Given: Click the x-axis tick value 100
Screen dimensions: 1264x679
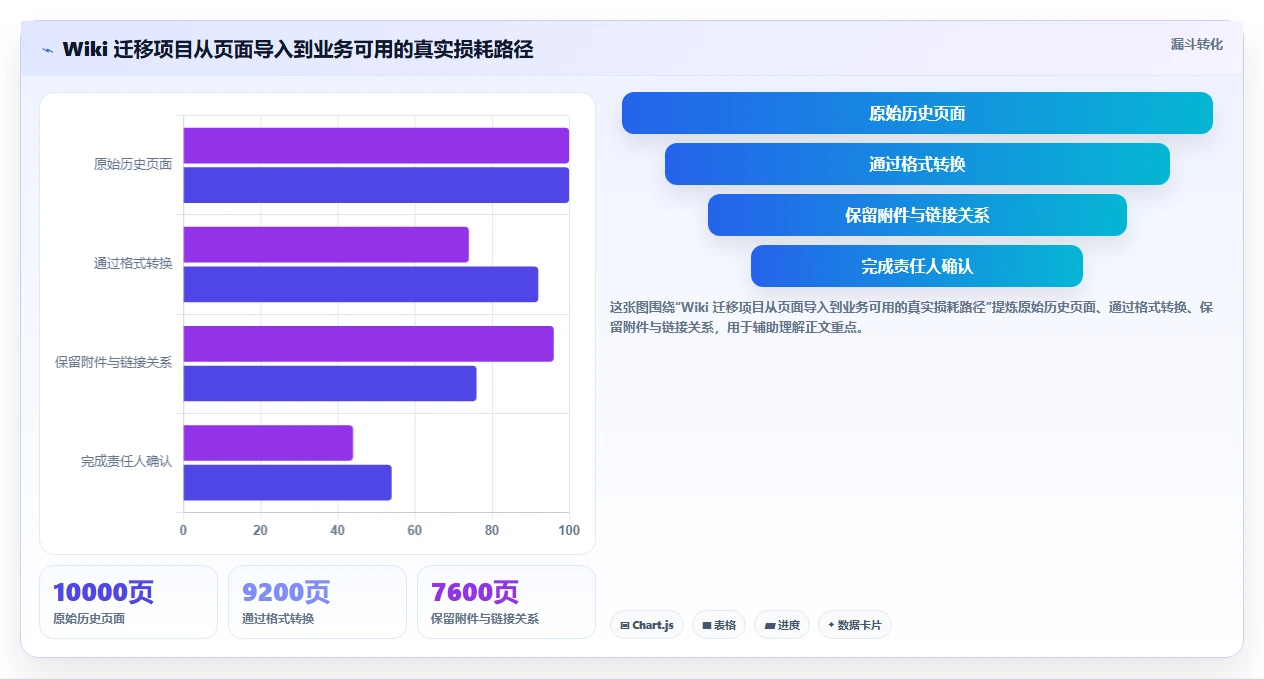Looking at the screenshot, I should point(569,530).
